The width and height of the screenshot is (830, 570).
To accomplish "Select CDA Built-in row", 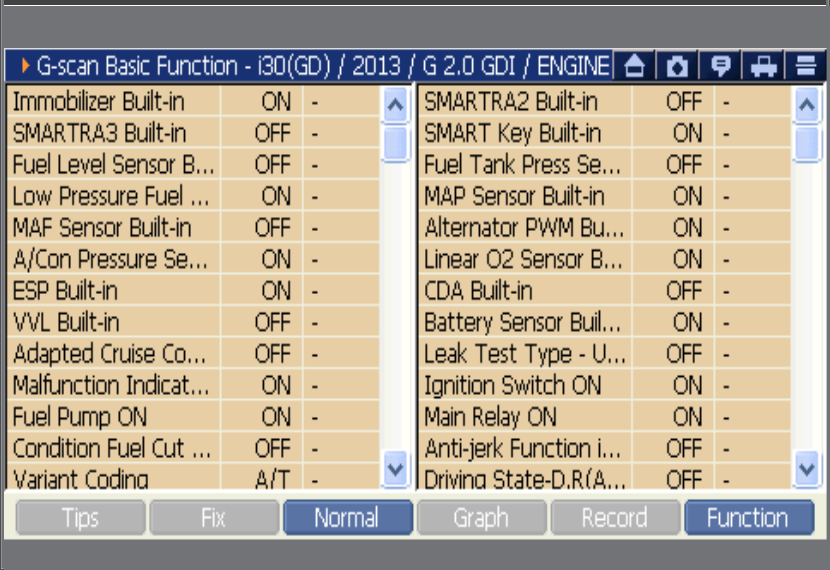I will point(605,291).
